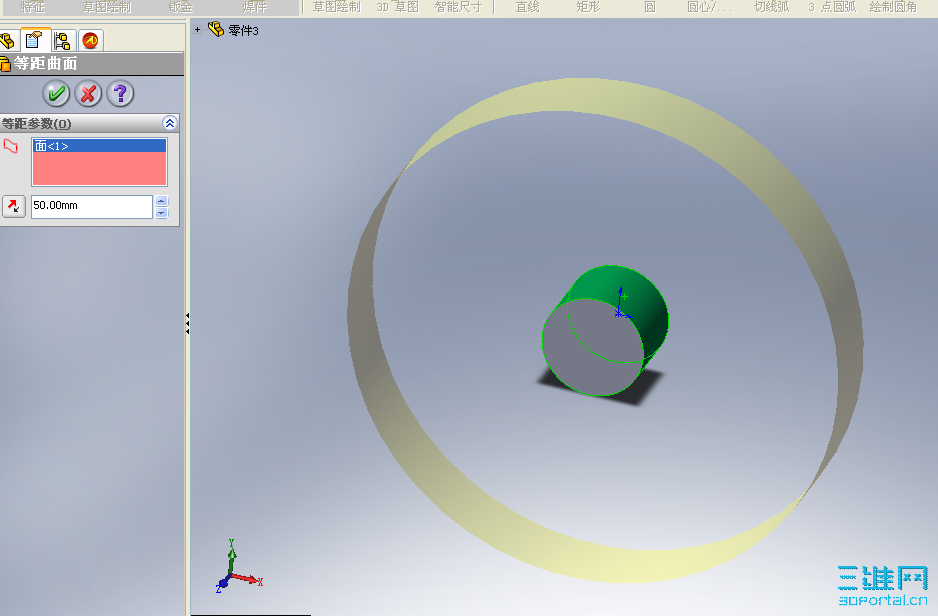938x616 pixels.
Task: Click the XYZ orientation triad
Action: tap(237, 567)
